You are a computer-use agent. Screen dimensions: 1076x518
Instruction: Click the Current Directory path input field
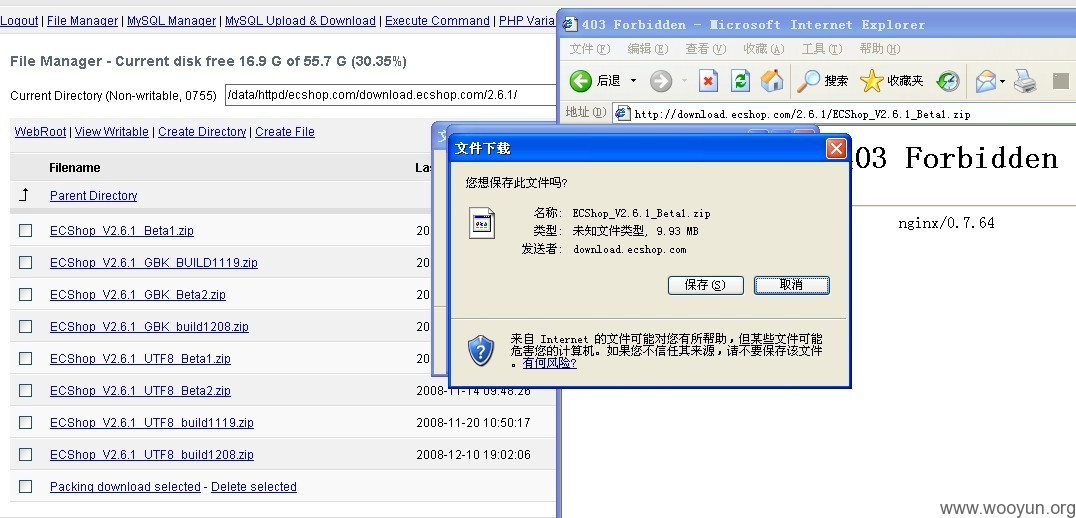coord(390,95)
